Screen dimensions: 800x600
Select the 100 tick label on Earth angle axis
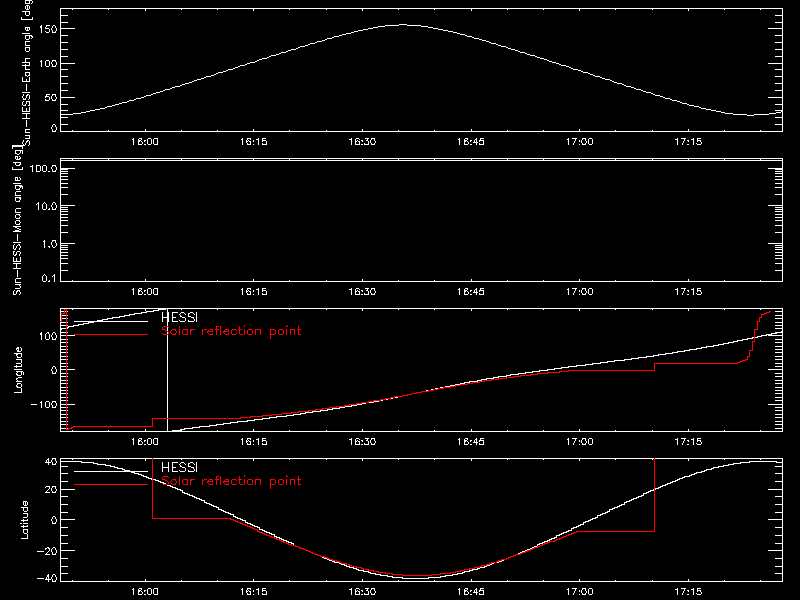tap(47, 64)
